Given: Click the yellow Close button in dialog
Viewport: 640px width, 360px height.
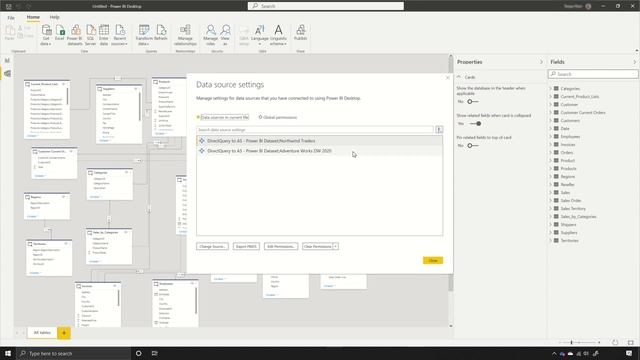Looking at the screenshot, I should (x=433, y=260).
